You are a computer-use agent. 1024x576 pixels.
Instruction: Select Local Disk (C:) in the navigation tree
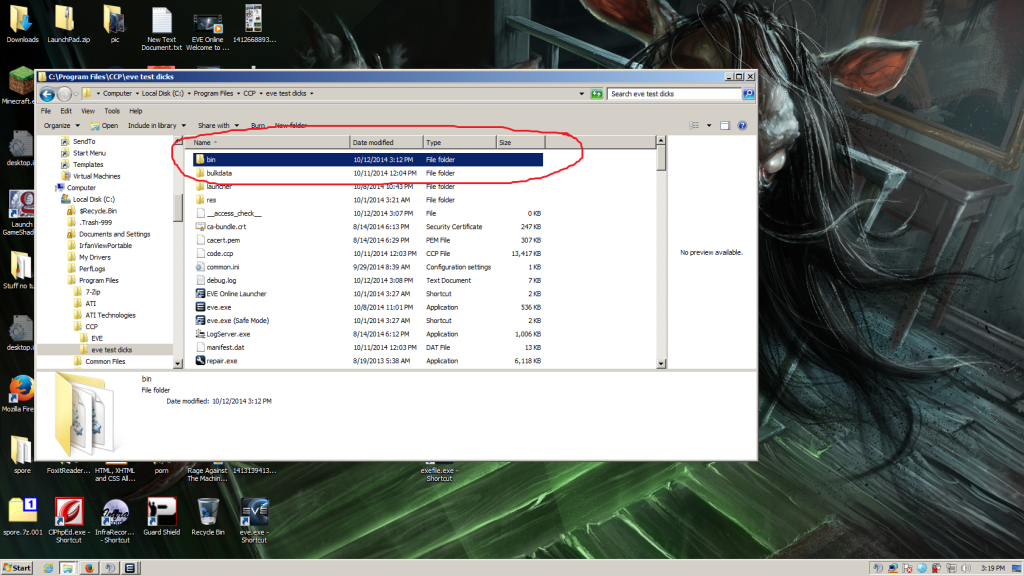click(93, 199)
